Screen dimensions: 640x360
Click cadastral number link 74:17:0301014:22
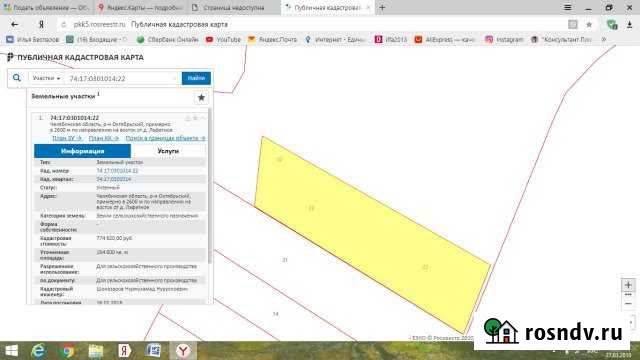[117, 171]
